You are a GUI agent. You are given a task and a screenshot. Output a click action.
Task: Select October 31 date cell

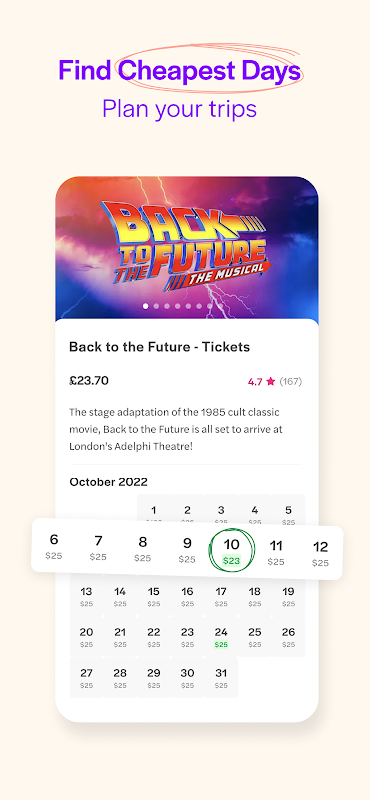pos(221,678)
